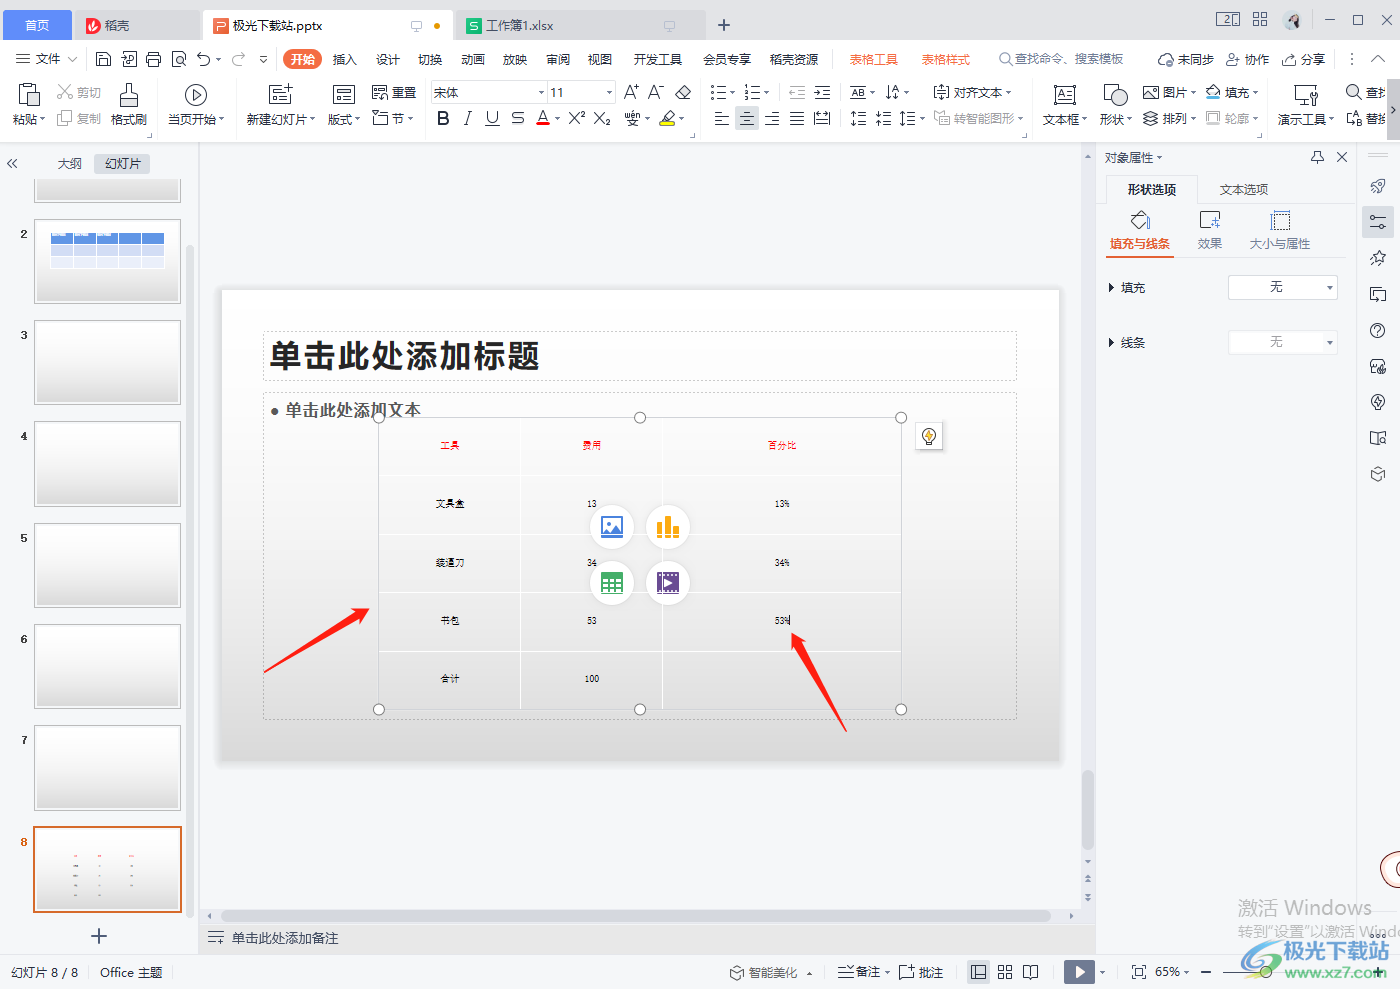
Task: Collapse slide panel with double chevron
Action: (x=12, y=163)
